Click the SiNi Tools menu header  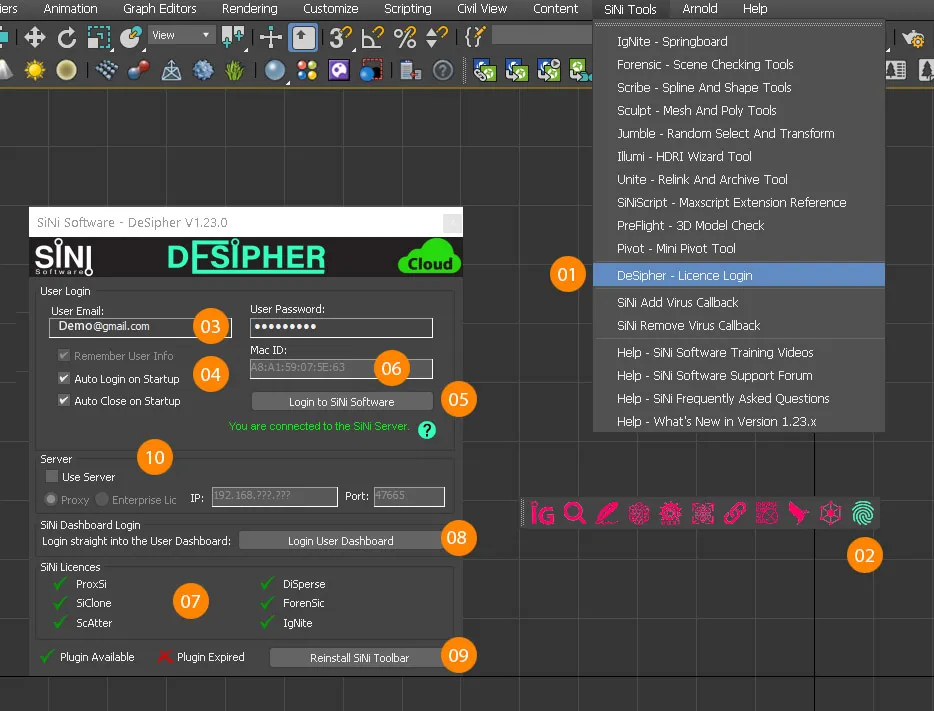(x=630, y=10)
